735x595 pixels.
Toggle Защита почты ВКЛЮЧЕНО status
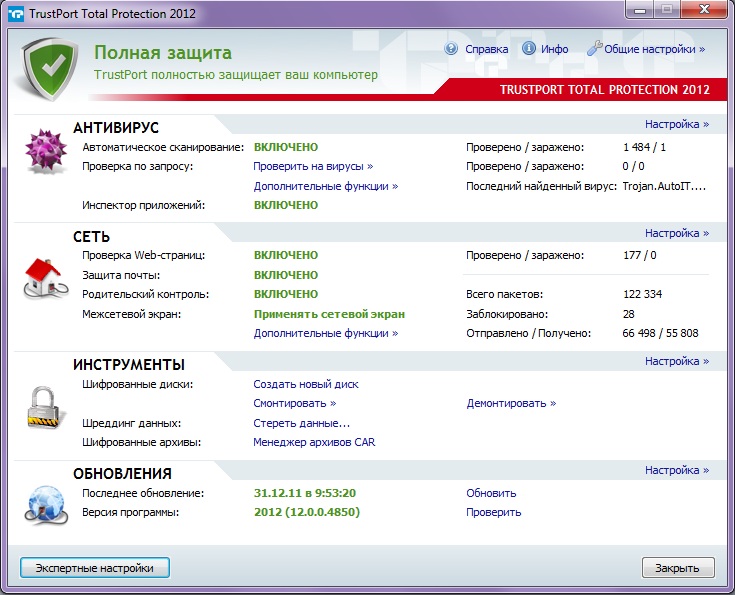pos(286,275)
